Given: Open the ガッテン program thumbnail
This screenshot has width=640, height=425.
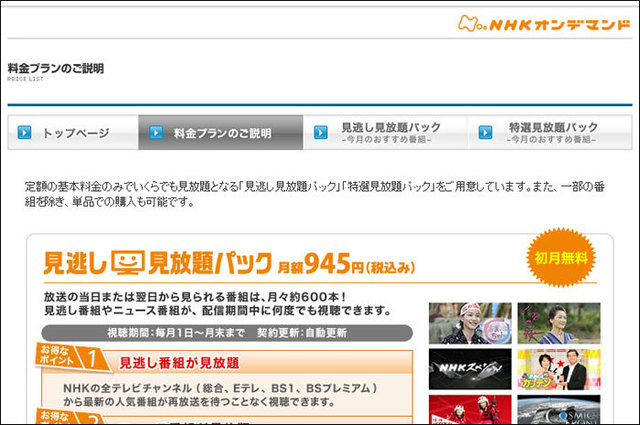Looking at the screenshot, I should pos(559,368).
